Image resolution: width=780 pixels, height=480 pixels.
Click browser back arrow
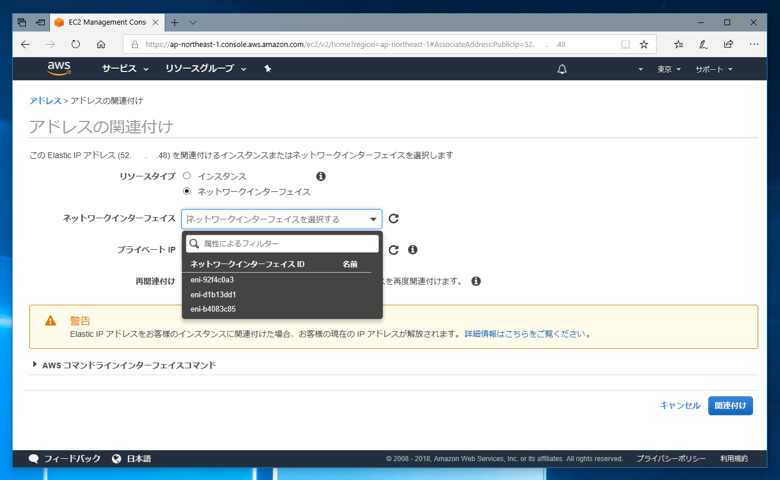pyautogui.click(x=25, y=44)
